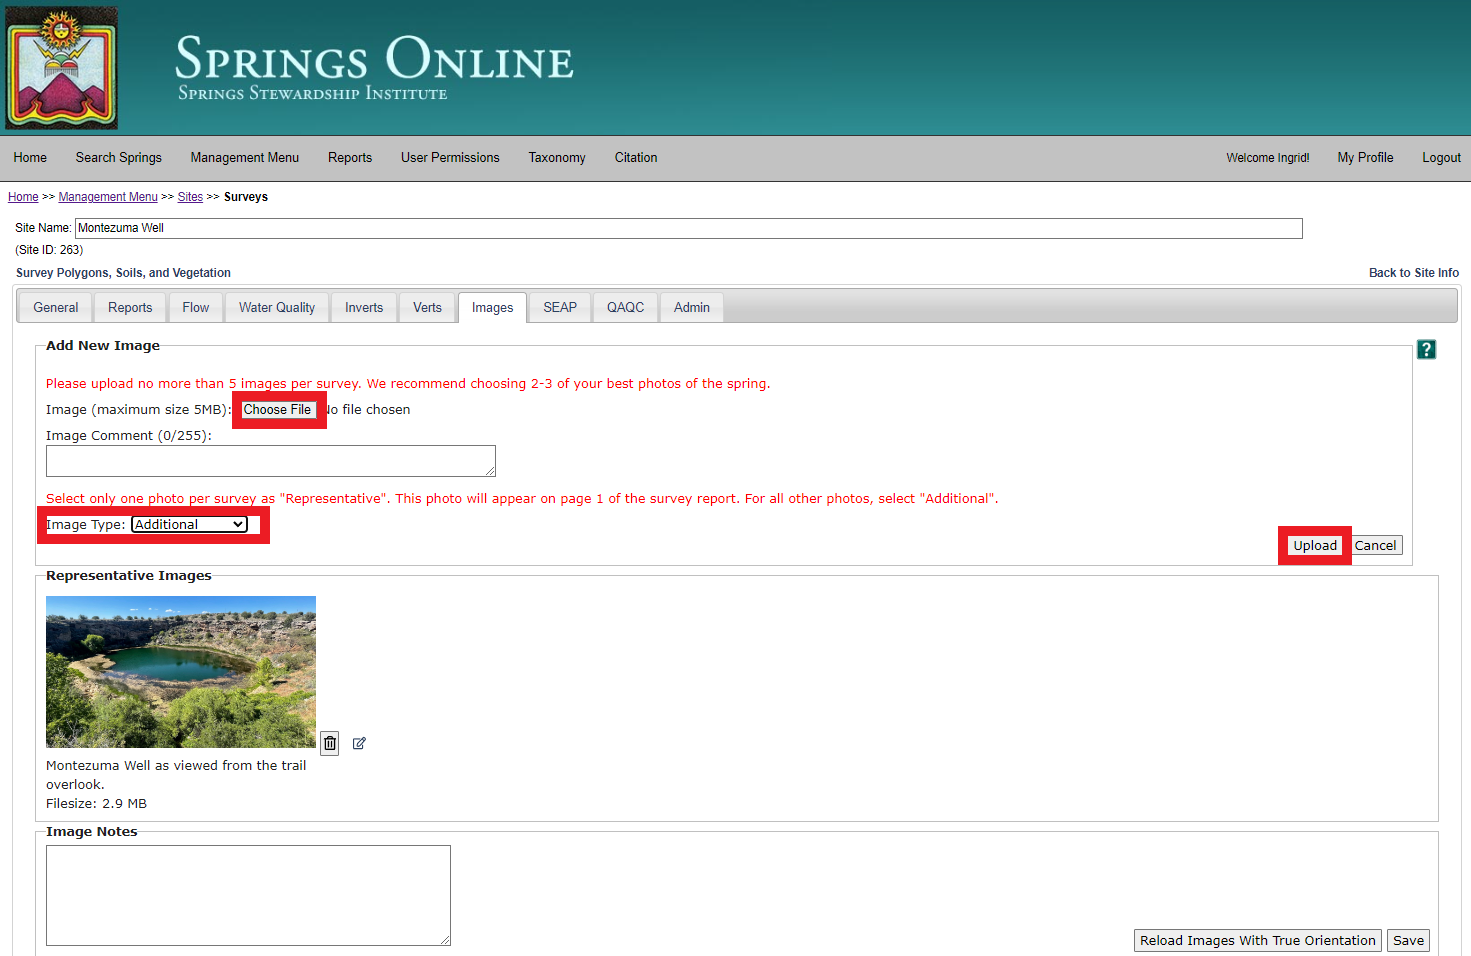
Task: Click Reload Images With True Orientation
Action: coord(1257,940)
